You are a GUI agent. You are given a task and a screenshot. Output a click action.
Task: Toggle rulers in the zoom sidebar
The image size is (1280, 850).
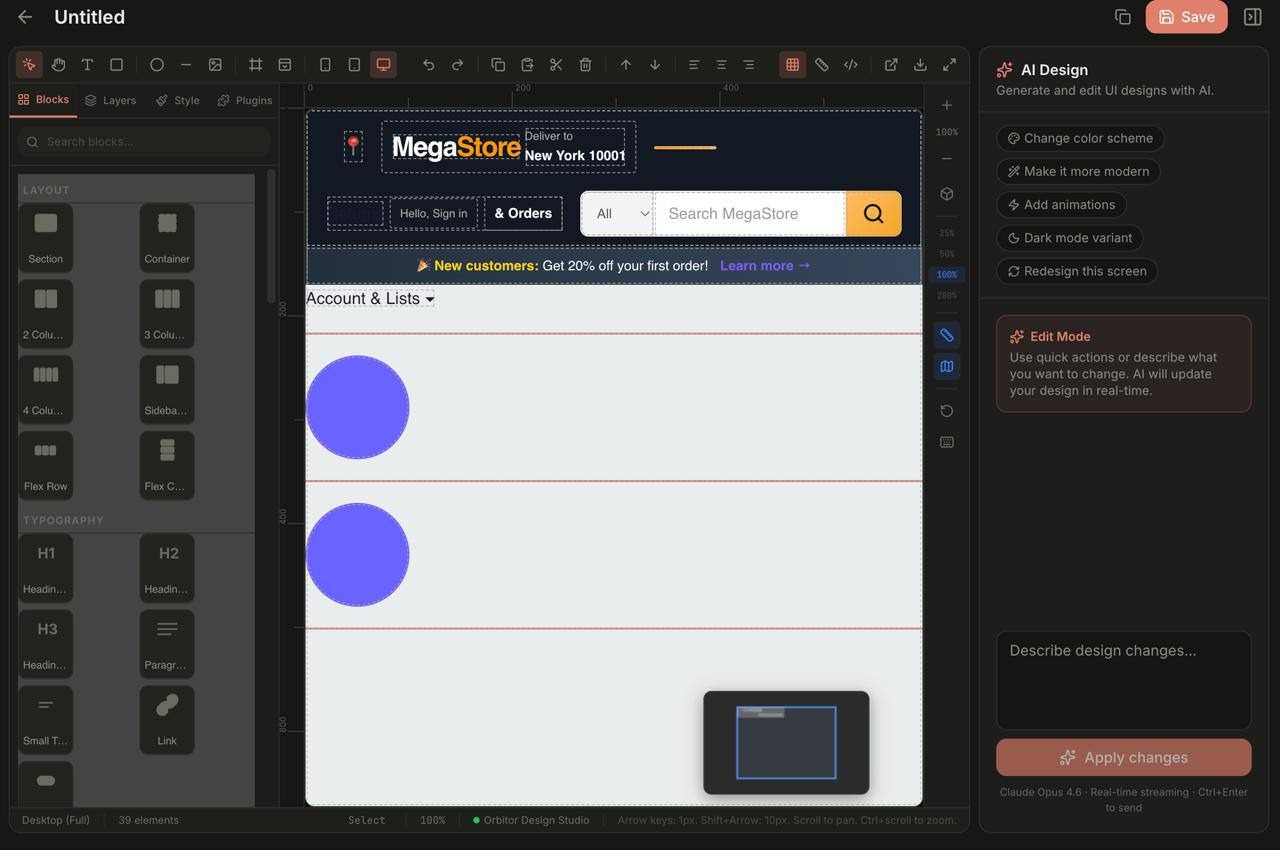tap(946, 335)
